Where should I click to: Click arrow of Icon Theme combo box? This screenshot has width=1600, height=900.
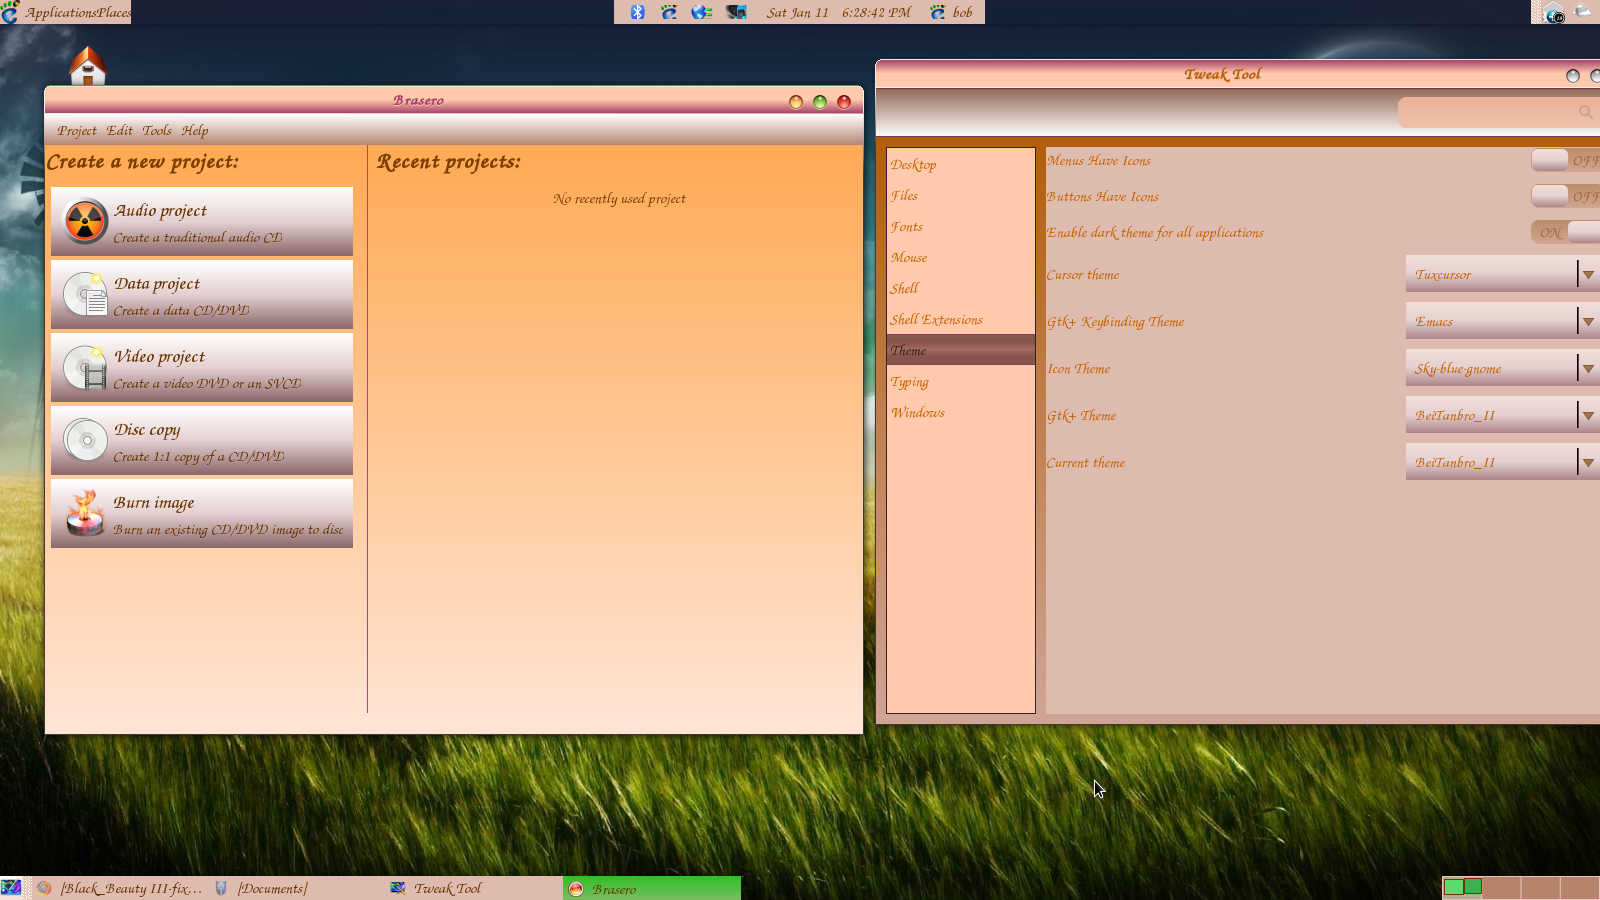click(1588, 368)
